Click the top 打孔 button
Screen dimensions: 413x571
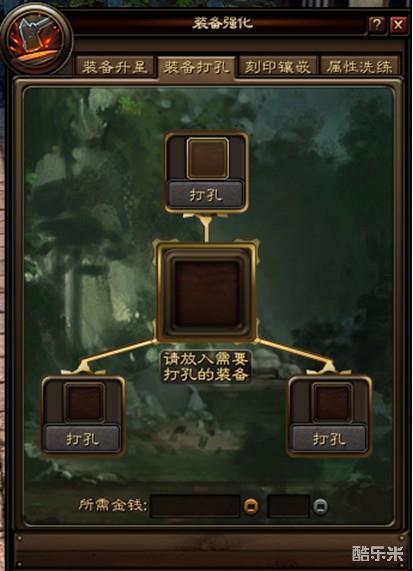pos(206,195)
